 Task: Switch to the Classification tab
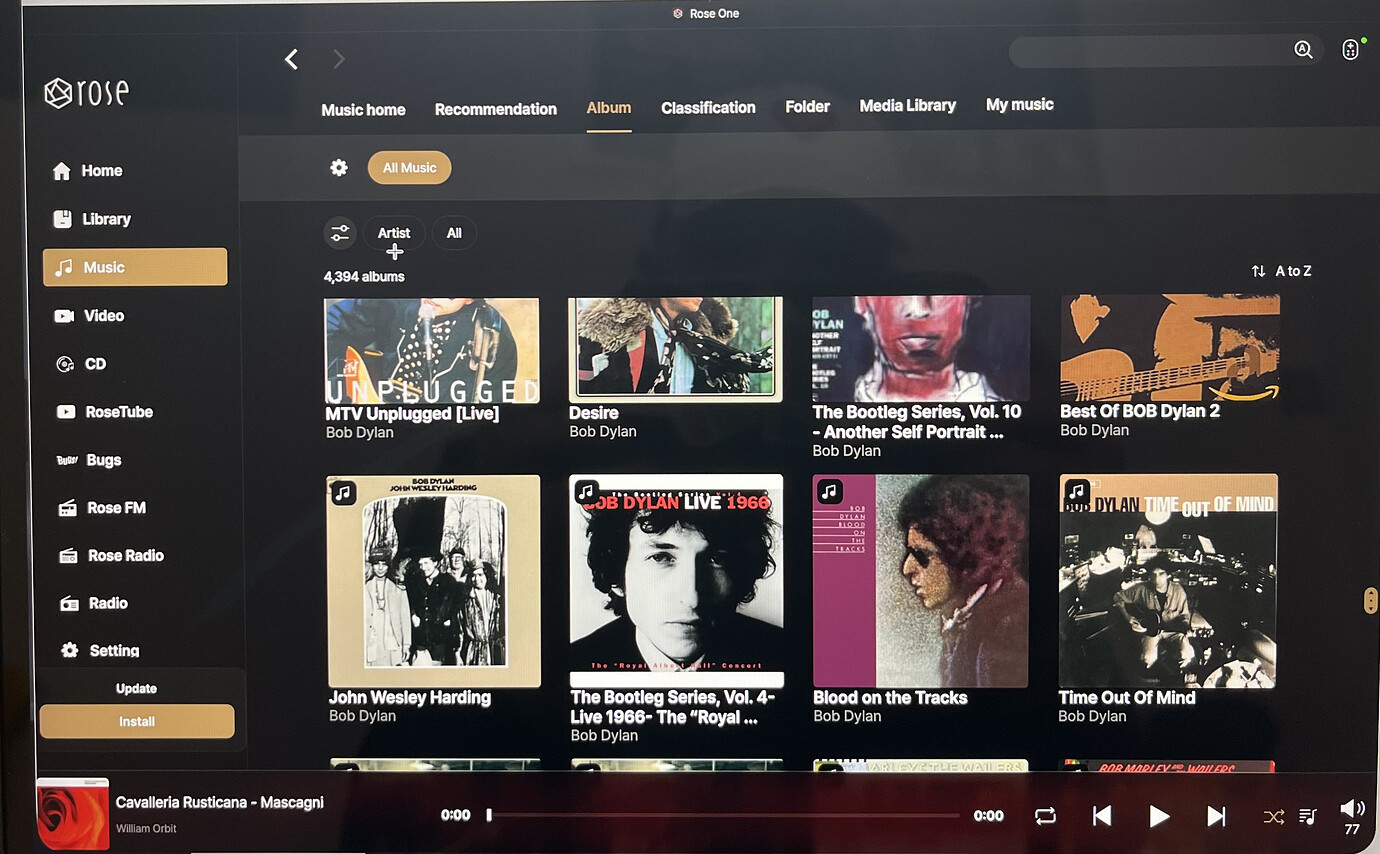pyautogui.click(x=708, y=108)
